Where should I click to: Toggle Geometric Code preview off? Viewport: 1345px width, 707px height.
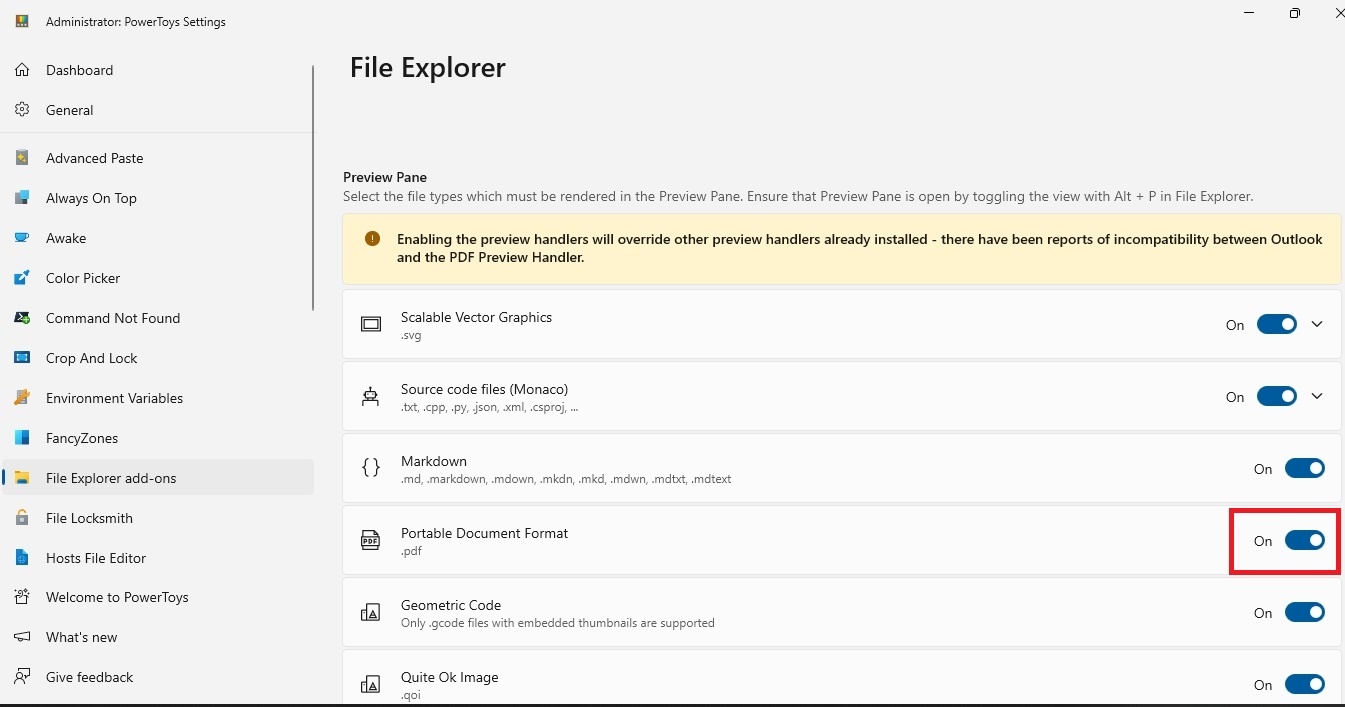[1304, 613]
